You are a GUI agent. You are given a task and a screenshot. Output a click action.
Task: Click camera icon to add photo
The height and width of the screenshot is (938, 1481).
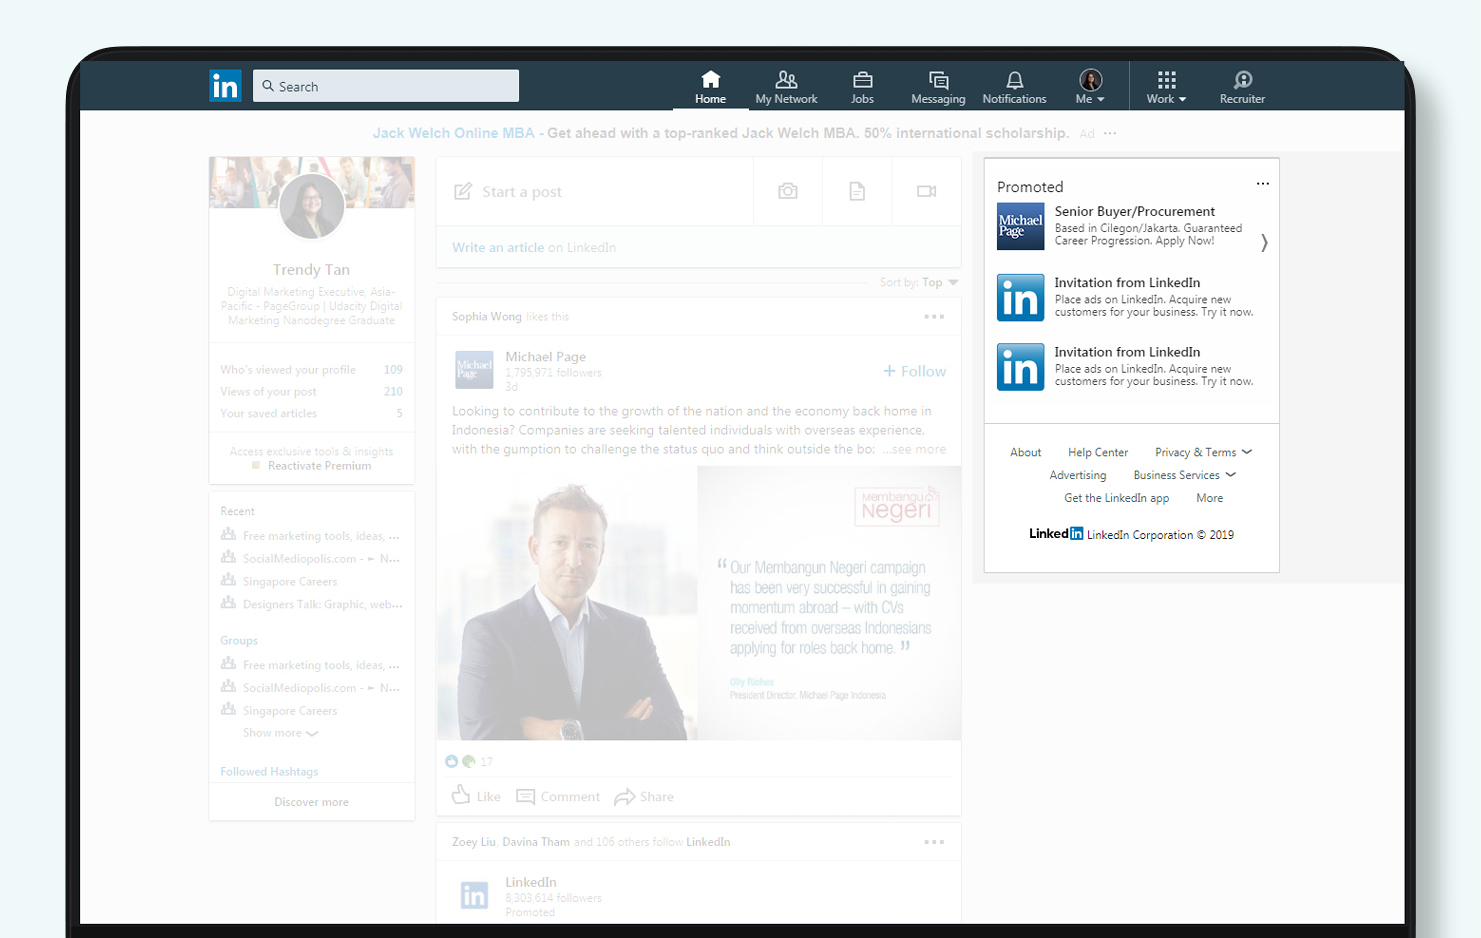(788, 191)
